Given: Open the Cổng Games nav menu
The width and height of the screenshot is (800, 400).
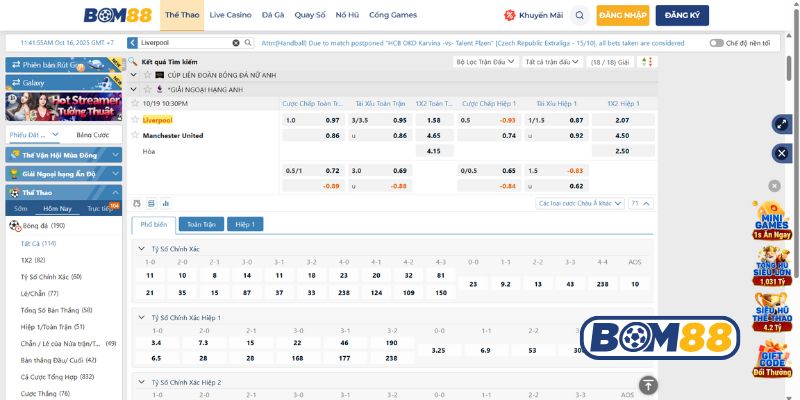Looking at the screenshot, I should tap(393, 15).
